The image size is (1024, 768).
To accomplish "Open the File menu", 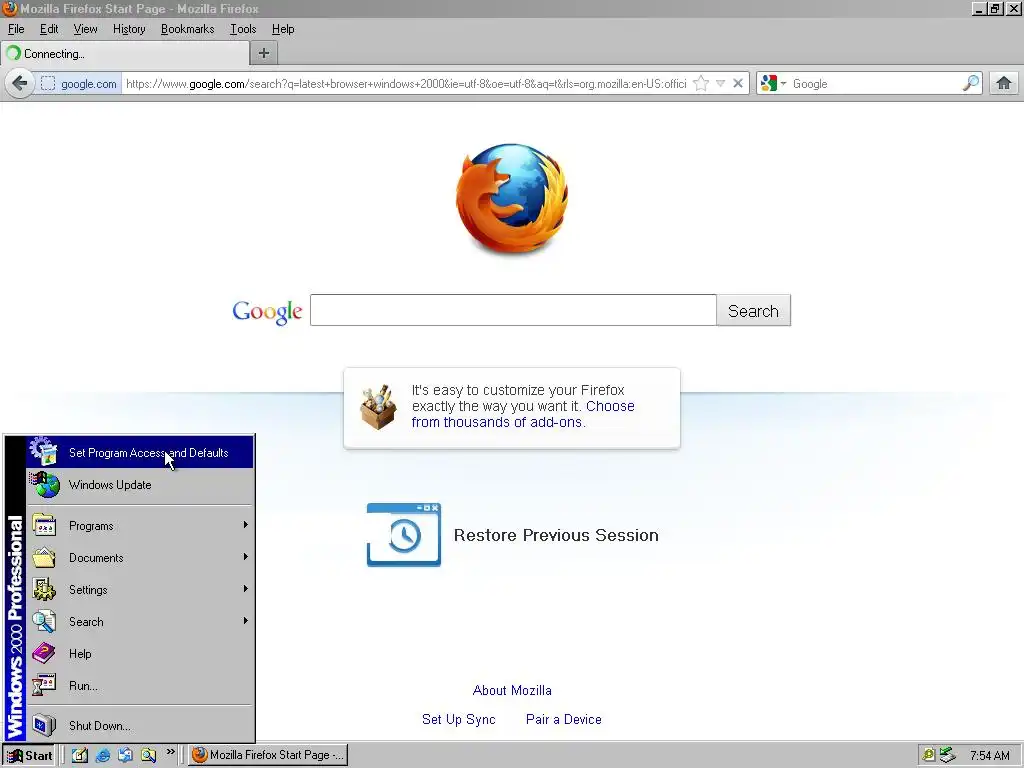I will (x=16, y=29).
